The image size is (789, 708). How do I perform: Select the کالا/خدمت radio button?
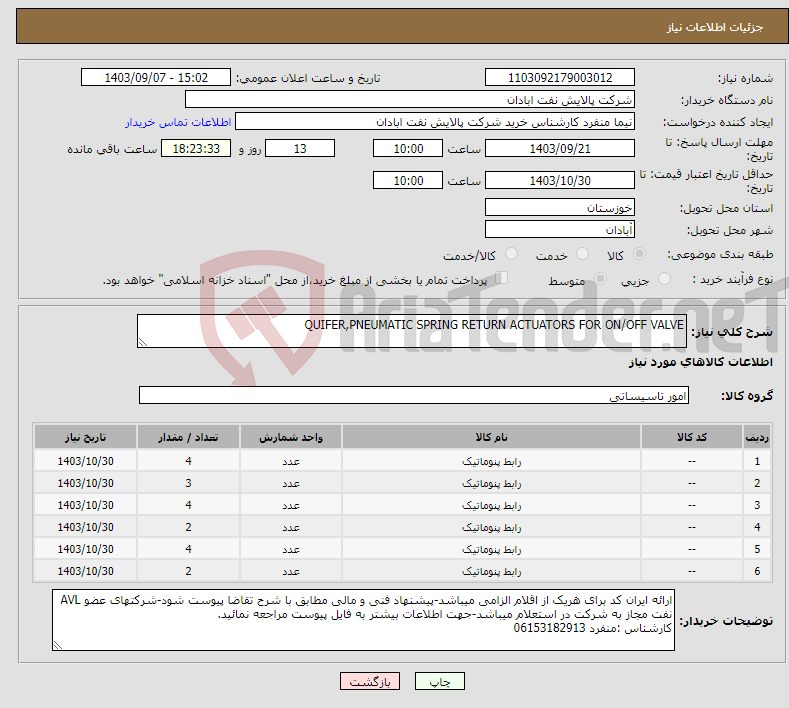pos(511,254)
